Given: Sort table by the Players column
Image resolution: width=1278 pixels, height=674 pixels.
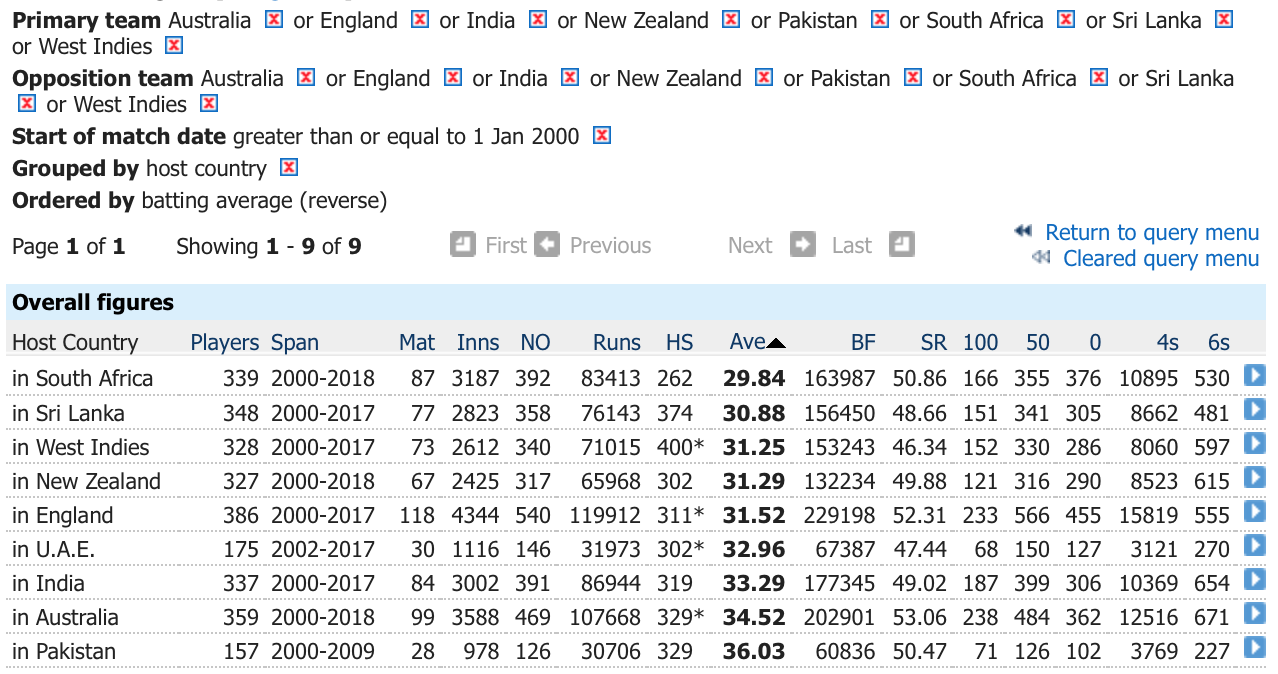Looking at the screenshot, I should (225, 342).
